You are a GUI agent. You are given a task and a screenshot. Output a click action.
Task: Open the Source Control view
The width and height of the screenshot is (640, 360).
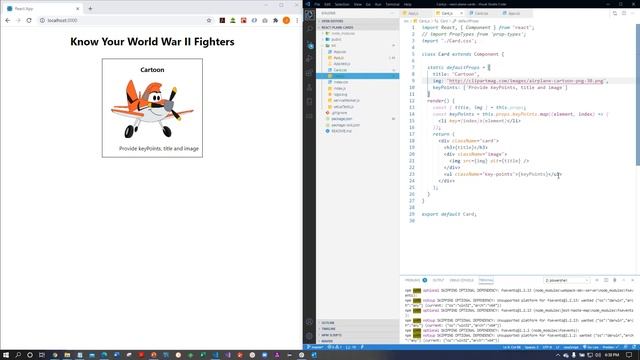coord(309,44)
